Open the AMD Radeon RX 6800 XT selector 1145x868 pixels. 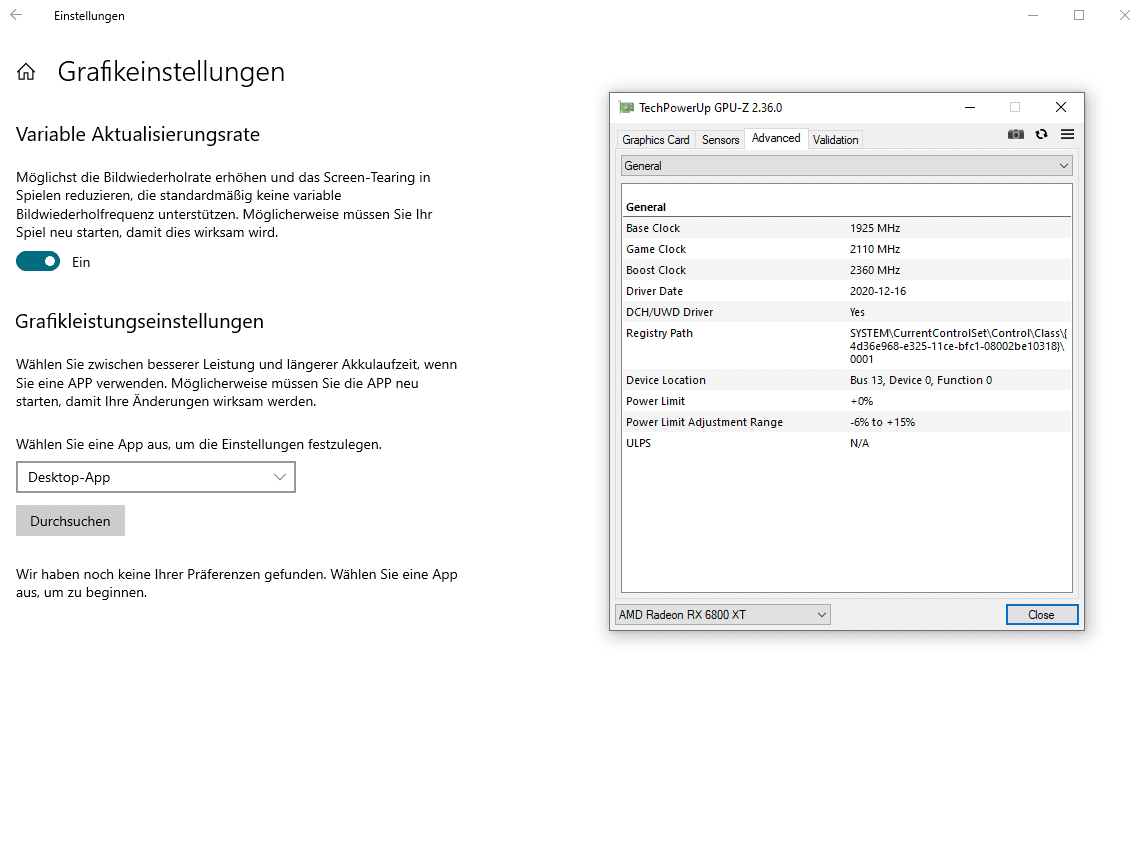722,615
